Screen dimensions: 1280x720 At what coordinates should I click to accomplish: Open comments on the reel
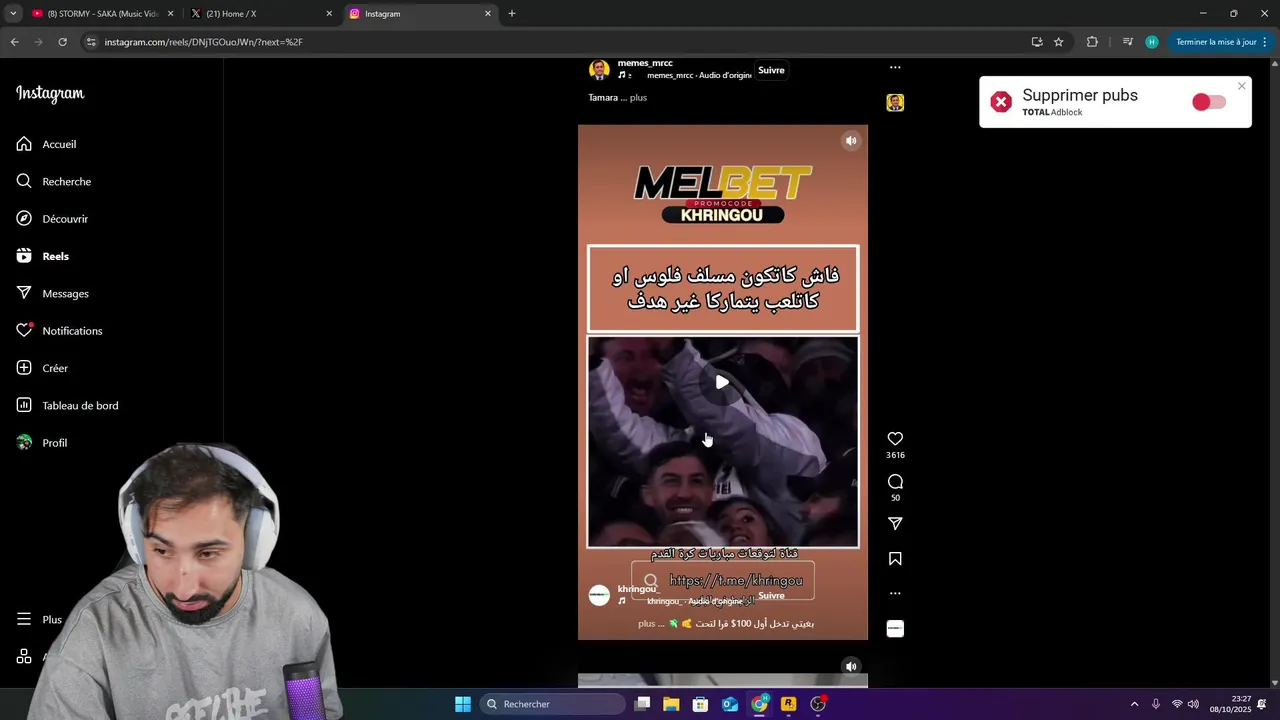tap(895, 482)
